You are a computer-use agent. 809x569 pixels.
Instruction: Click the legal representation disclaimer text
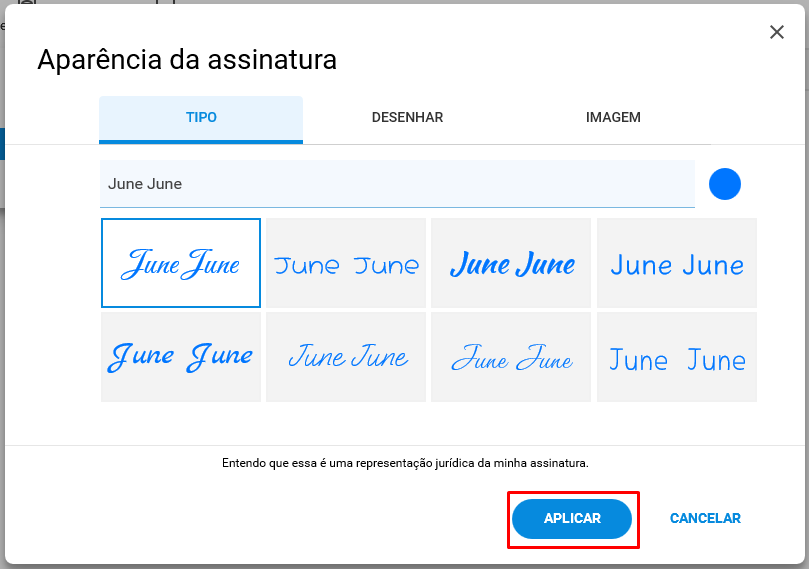pyautogui.click(x=405, y=463)
